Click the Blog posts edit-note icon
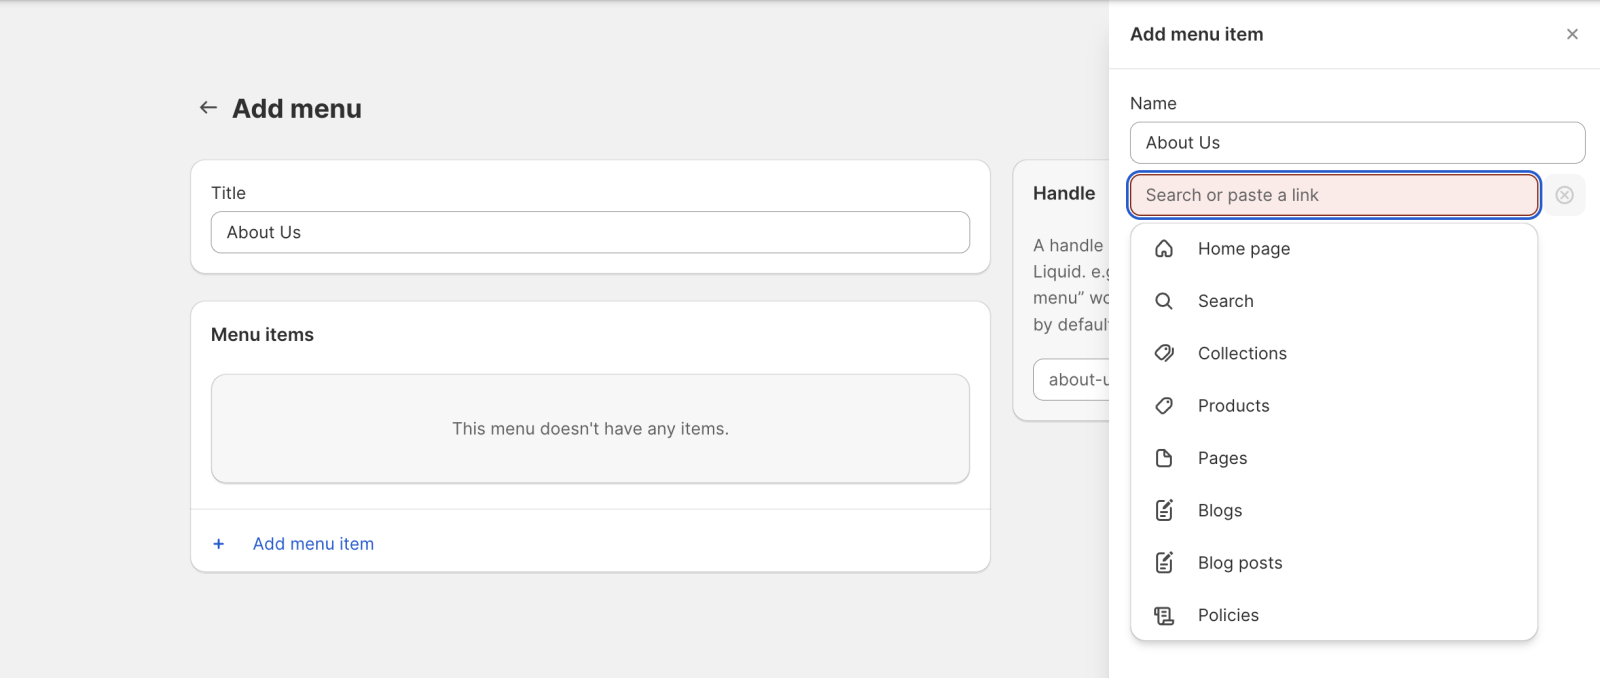1600x678 pixels. [x=1164, y=563]
